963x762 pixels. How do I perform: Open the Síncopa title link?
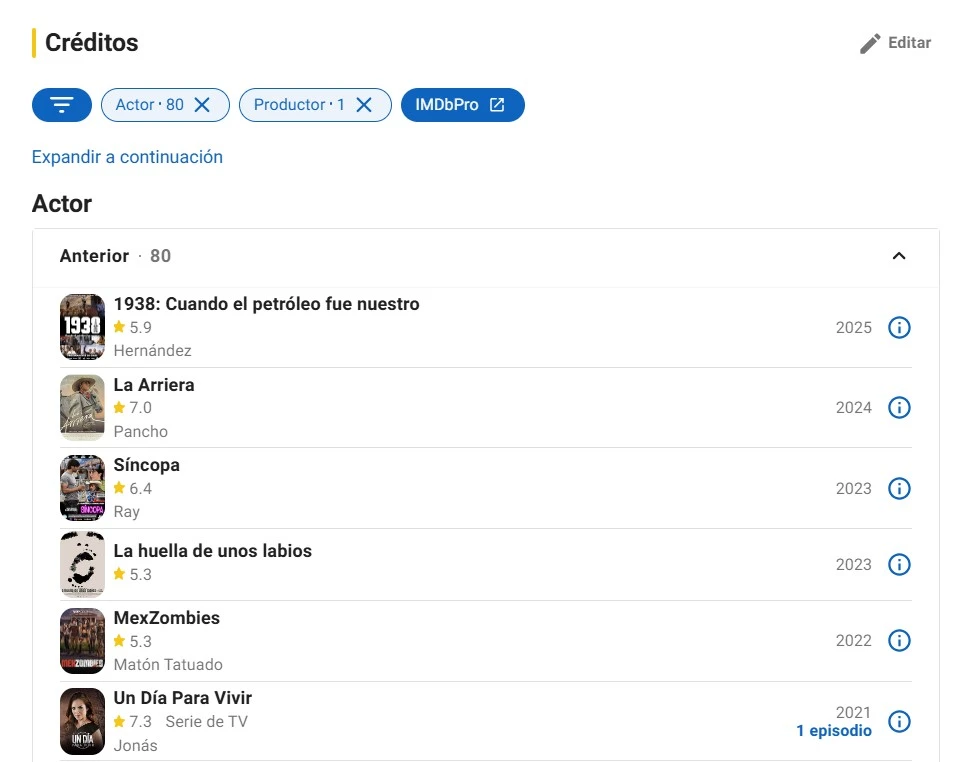pos(147,465)
